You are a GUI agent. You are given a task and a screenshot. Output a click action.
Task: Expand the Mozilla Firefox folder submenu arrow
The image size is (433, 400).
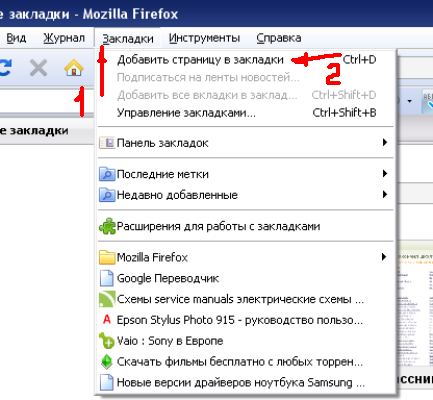(385, 257)
